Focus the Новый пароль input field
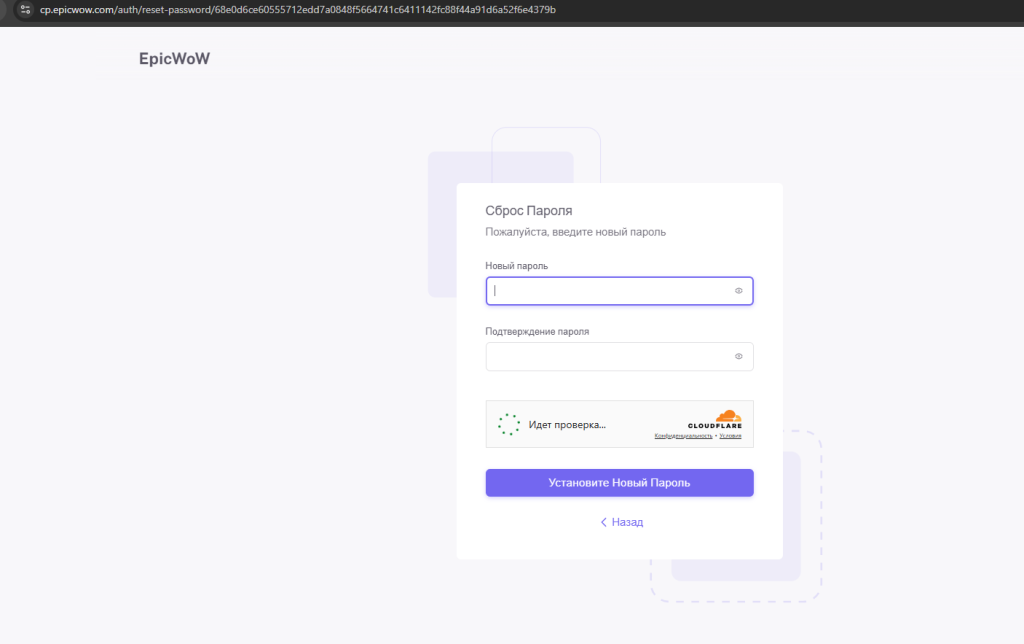 click(x=610, y=291)
